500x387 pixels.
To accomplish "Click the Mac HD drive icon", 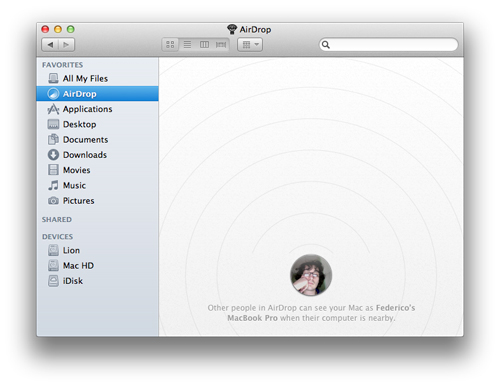I will [x=53, y=266].
